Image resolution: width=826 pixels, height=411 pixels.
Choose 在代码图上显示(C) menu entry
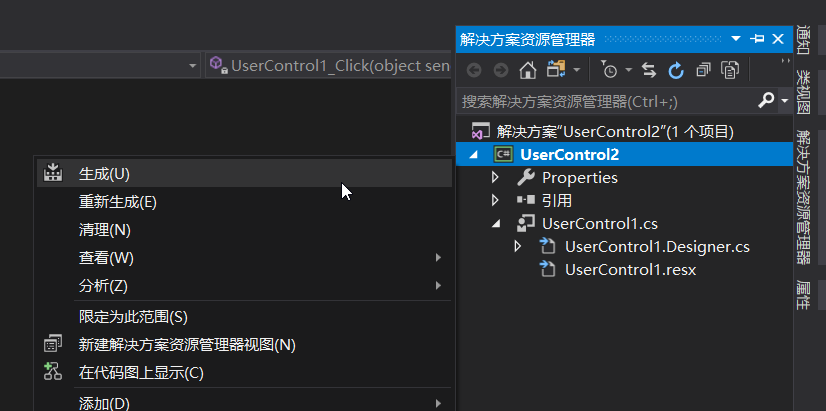(x=244, y=373)
